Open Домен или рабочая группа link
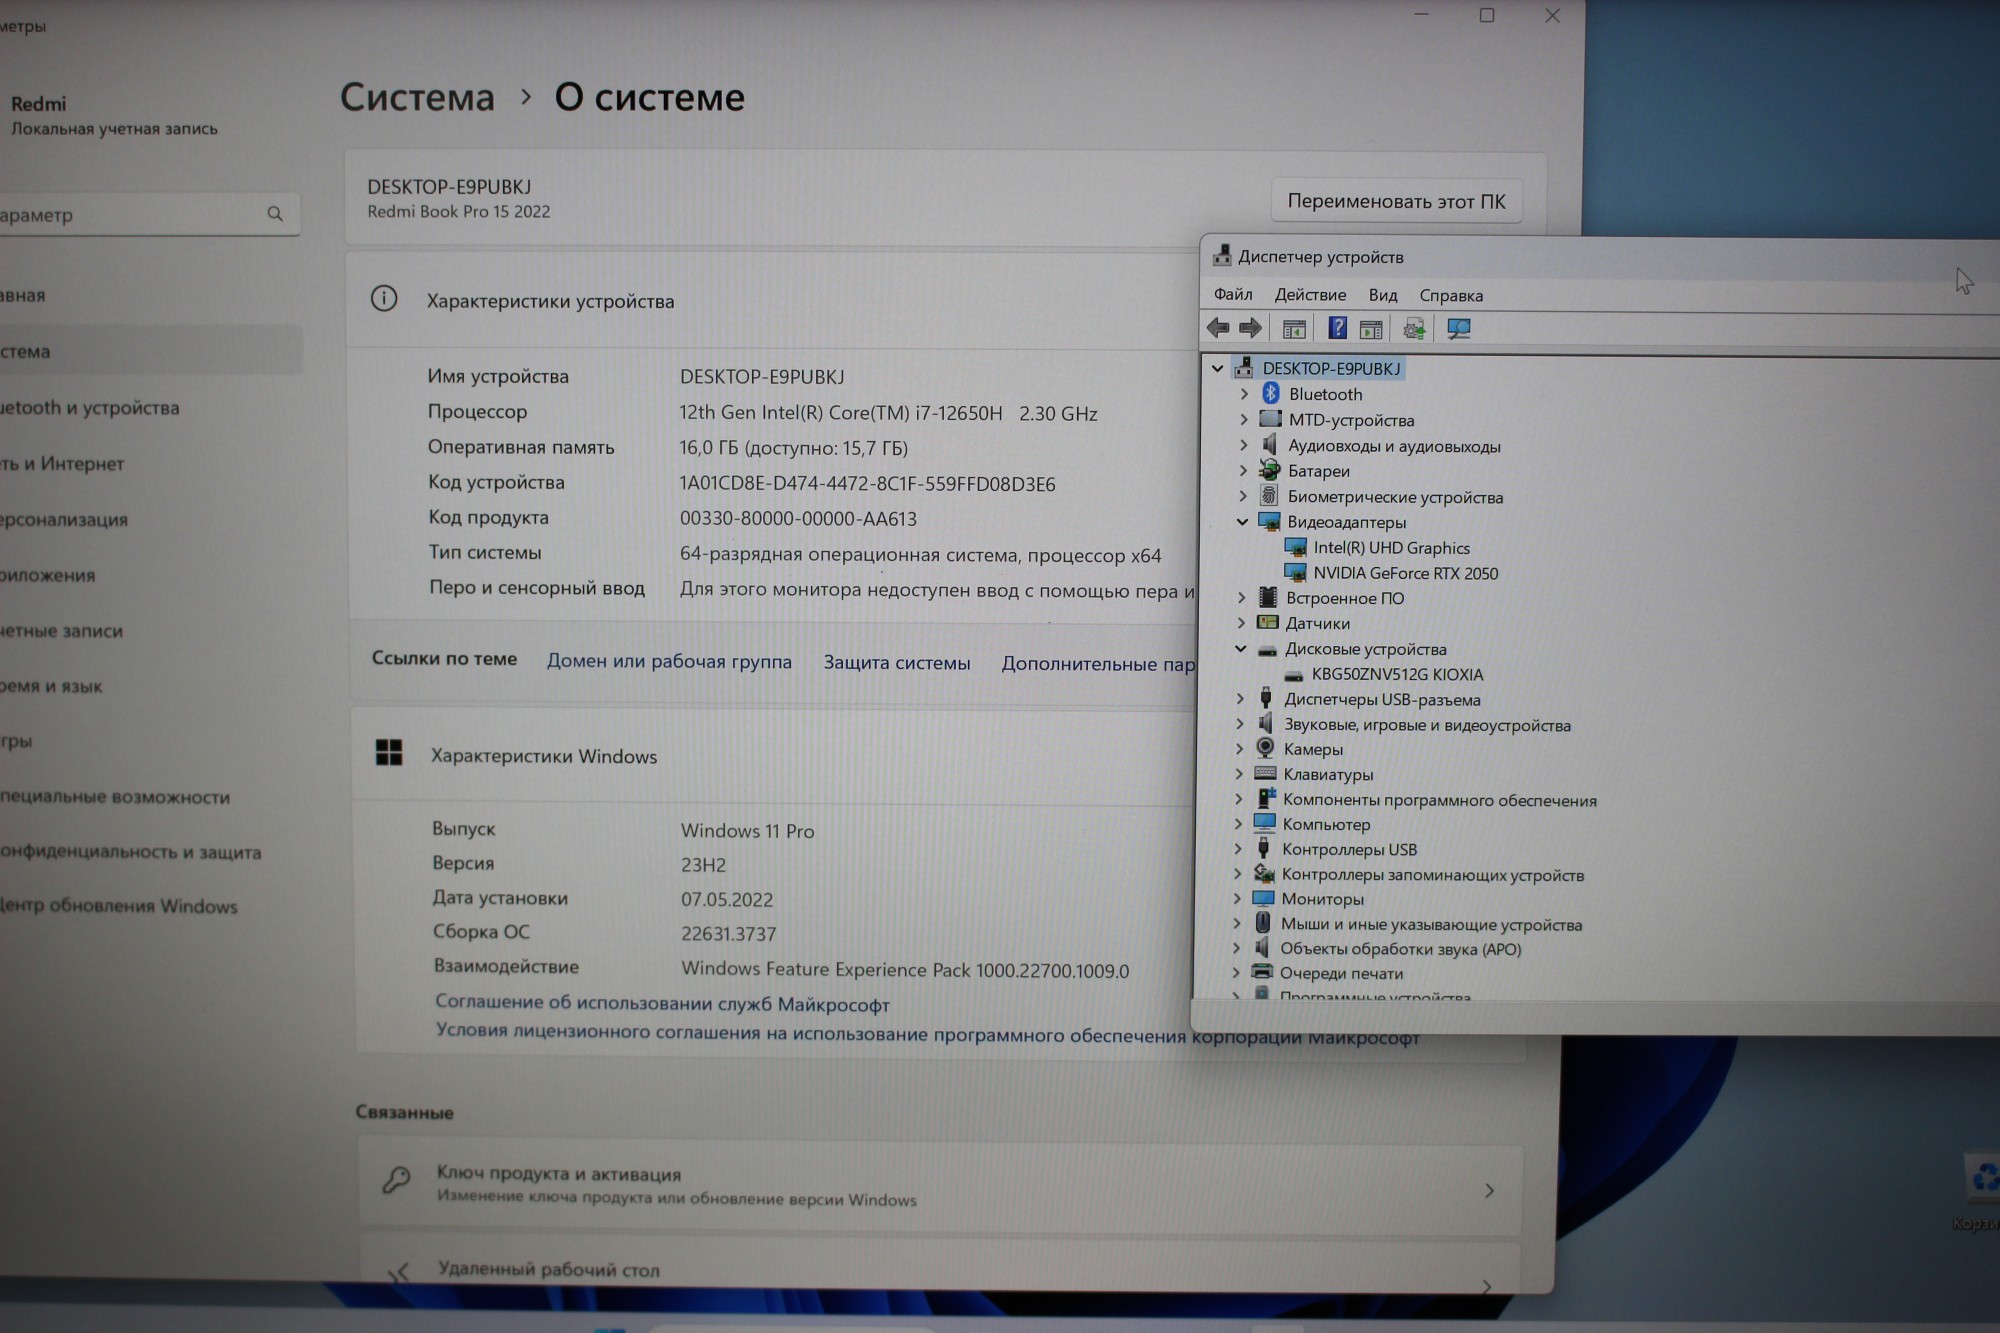The height and width of the screenshot is (1333, 2000). point(668,661)
